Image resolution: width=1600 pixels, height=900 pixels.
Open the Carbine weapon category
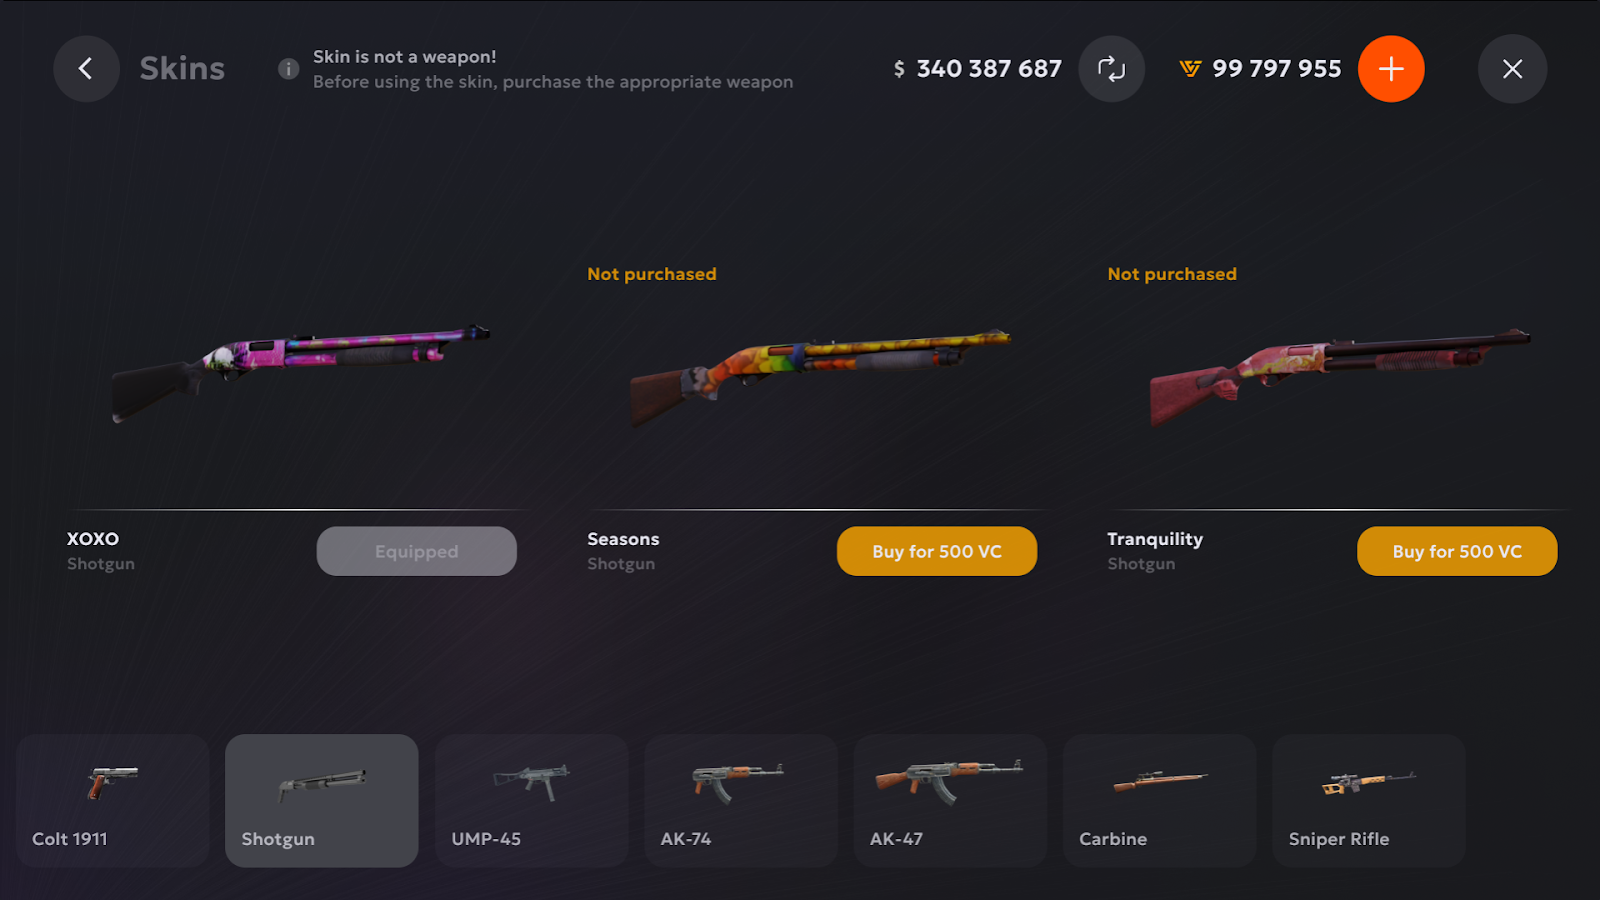click(x=1160, y=801)
